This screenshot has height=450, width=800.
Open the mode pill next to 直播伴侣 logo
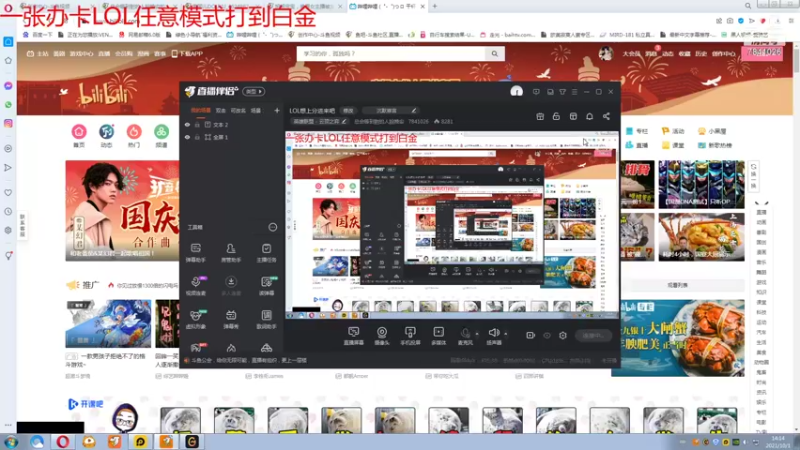[254, 91]
